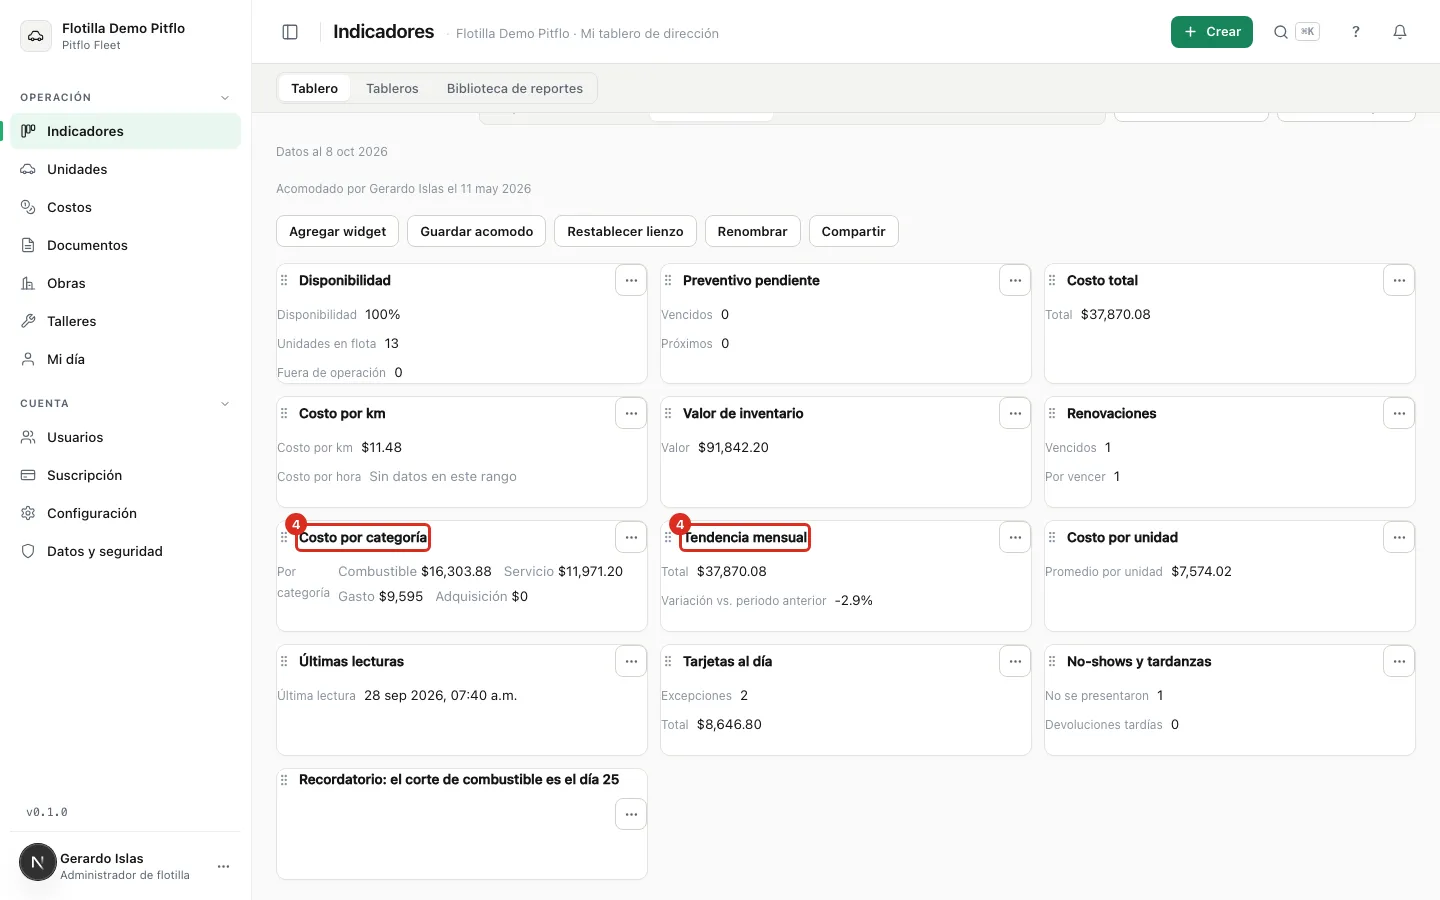Image resolution: width=1440 pixels, height=900 pixels.
Task: Open the Renovaciones widget options menu
Action: point(1399,414)
